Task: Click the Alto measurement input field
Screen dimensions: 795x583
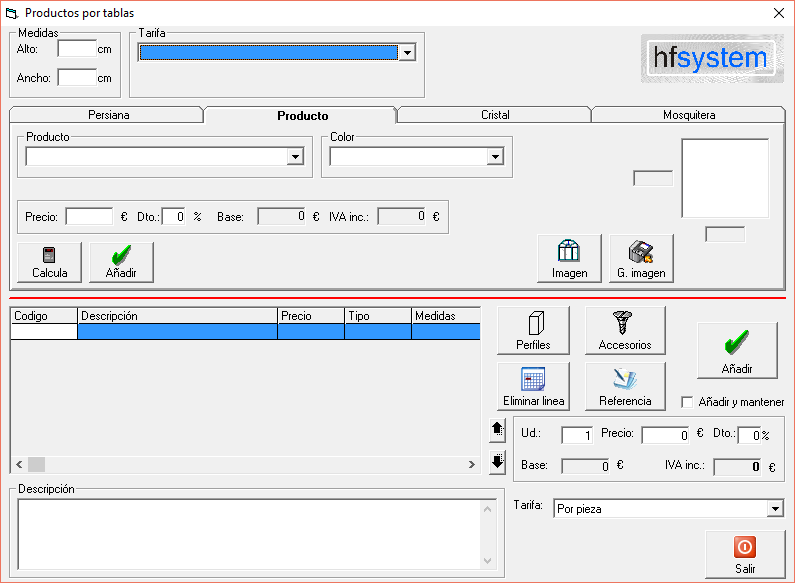Action: (76, 48)
